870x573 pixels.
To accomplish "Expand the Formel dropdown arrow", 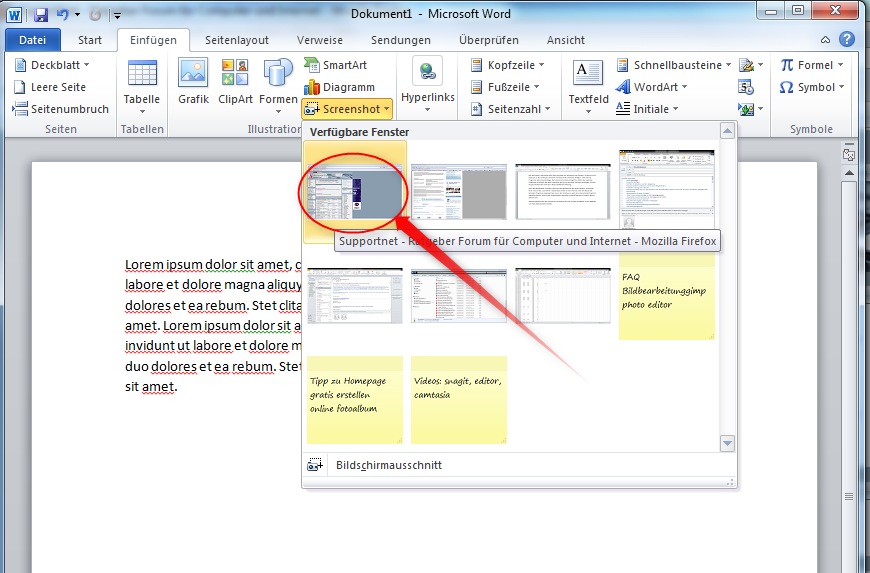I will point(841,65).
